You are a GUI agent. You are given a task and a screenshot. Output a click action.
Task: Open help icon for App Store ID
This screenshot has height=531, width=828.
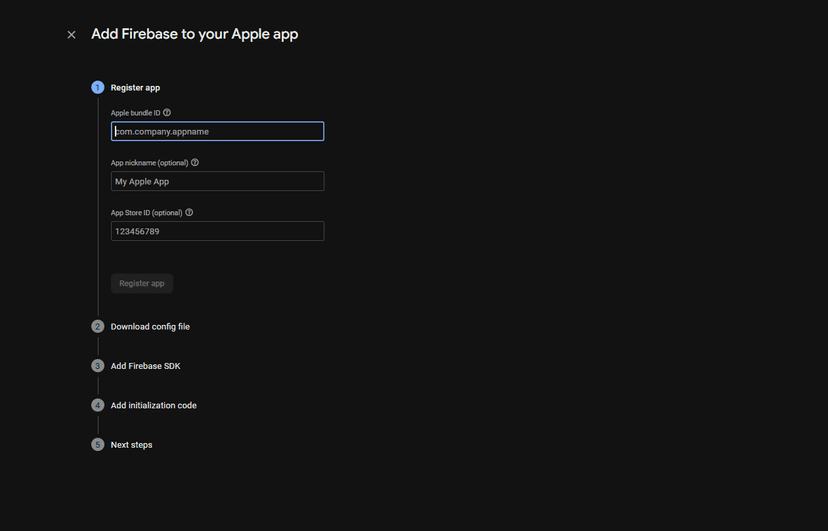point(189,212)
